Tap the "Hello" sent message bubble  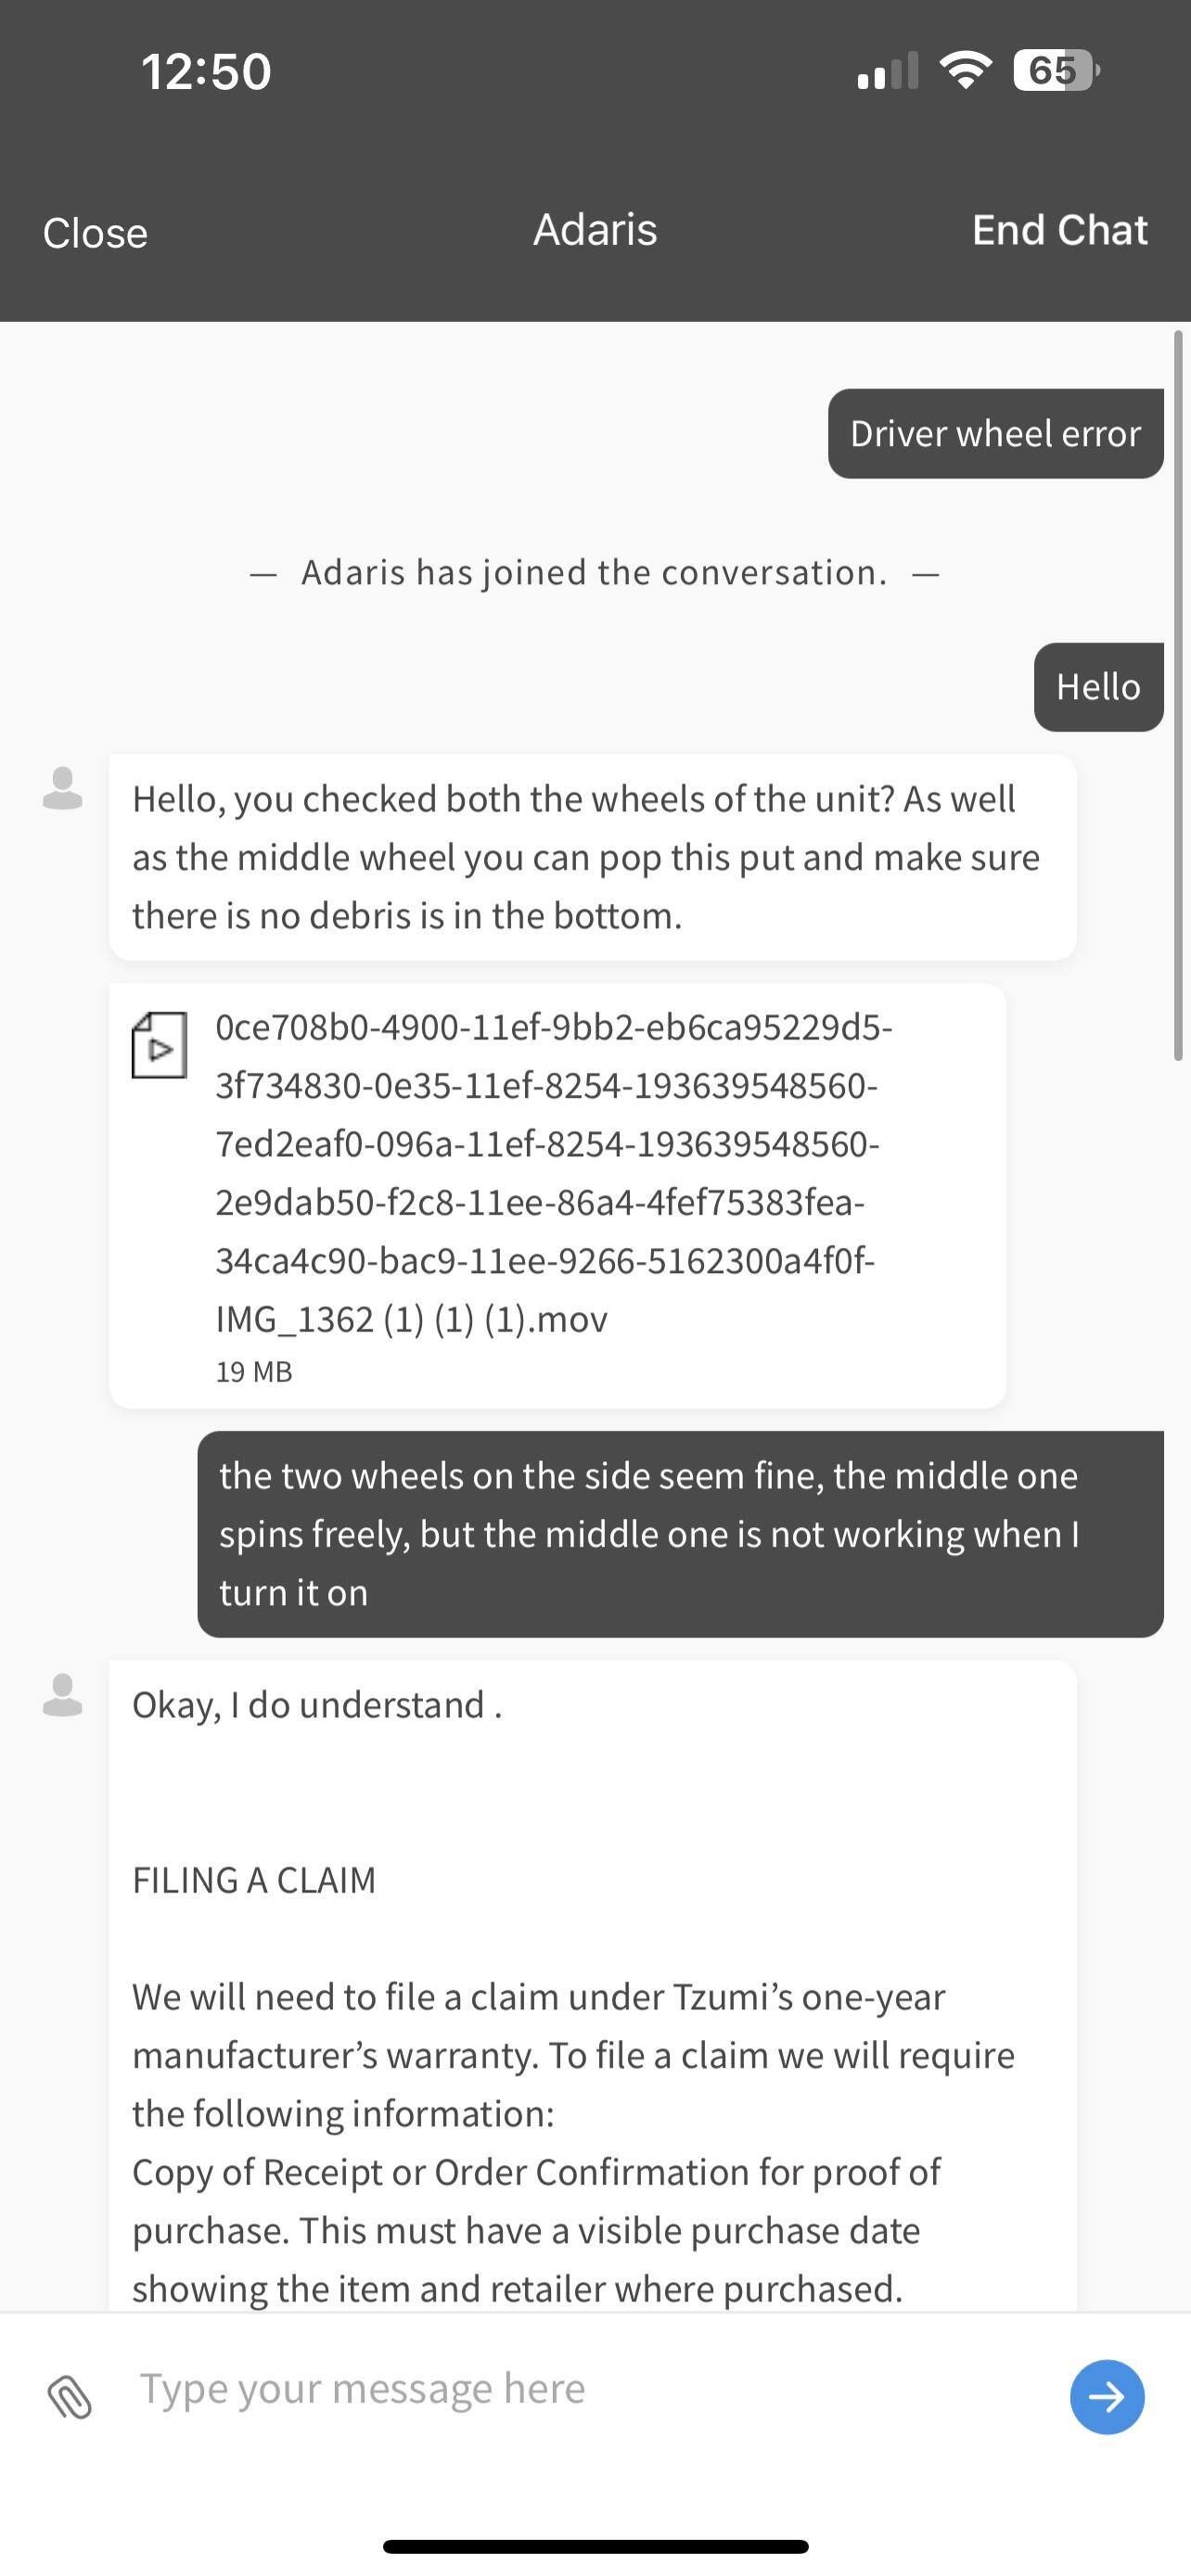[1098, 687]
